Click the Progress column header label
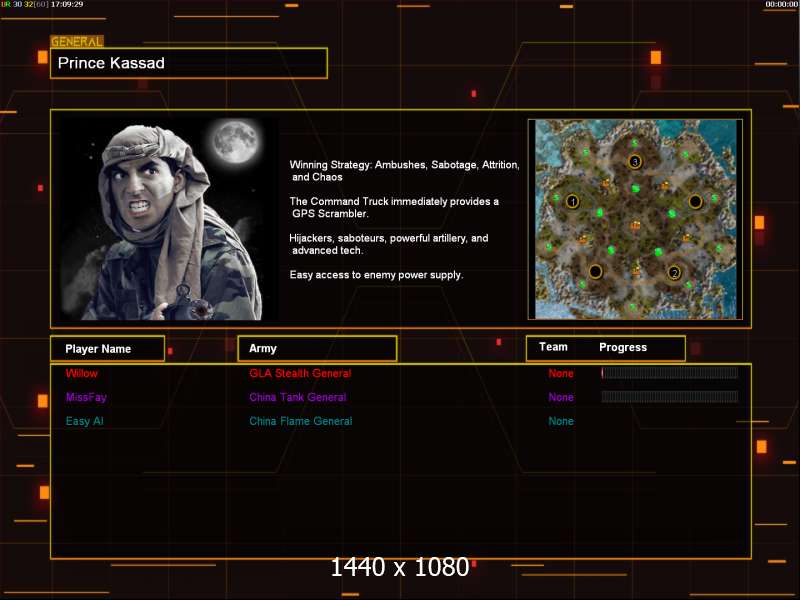 pyautogui.click(x=623, y=347)
